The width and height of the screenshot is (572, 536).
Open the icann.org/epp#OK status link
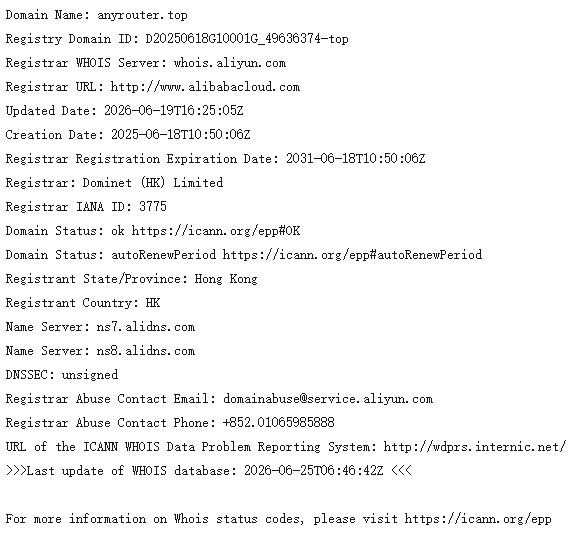tap(216, 231)
